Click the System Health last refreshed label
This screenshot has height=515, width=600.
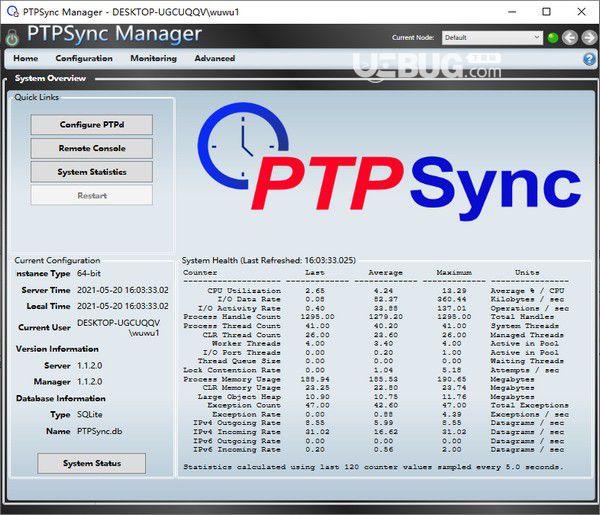269,260
